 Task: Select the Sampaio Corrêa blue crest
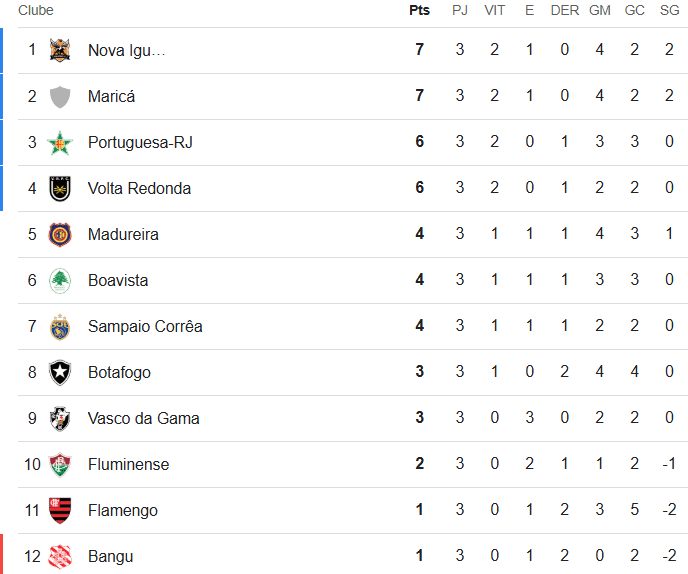[60, 326]
